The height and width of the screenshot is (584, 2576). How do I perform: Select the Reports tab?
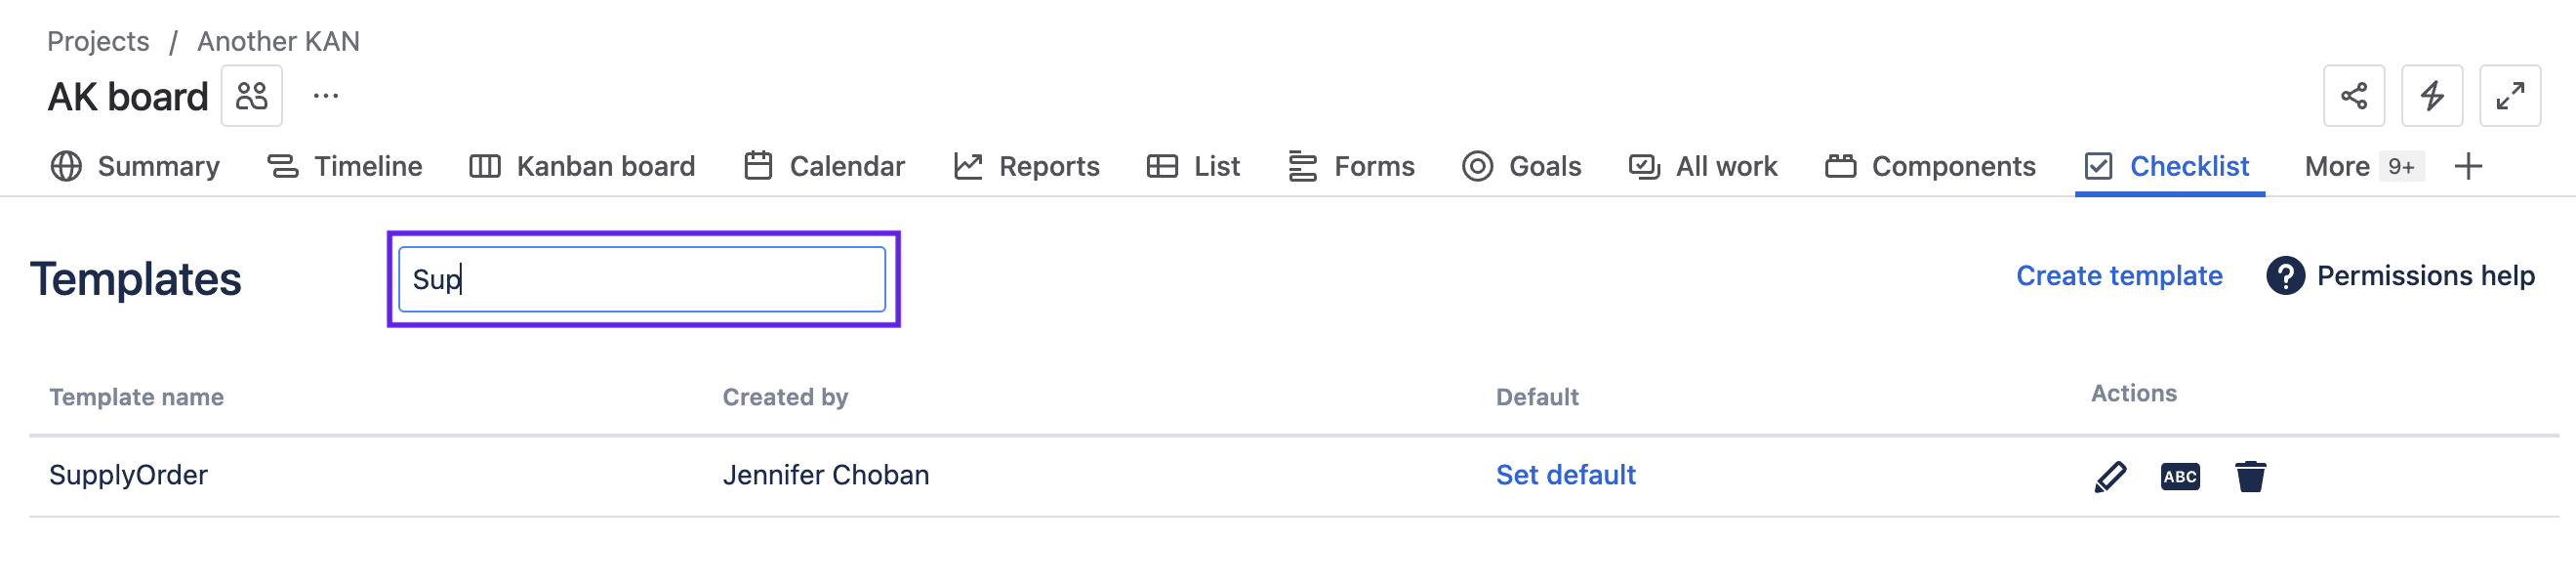[1026, 166]
